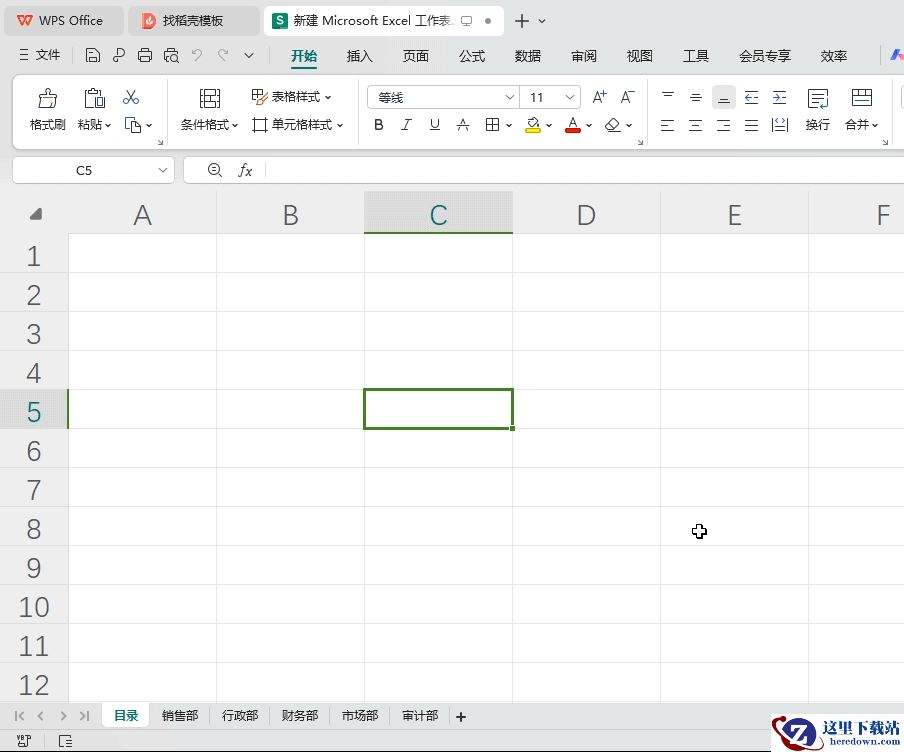The width and height of the screenshot is (904, 752).
Task: Click Increase Indent icon
Action: pyautogui.click(x=779, y=97)
